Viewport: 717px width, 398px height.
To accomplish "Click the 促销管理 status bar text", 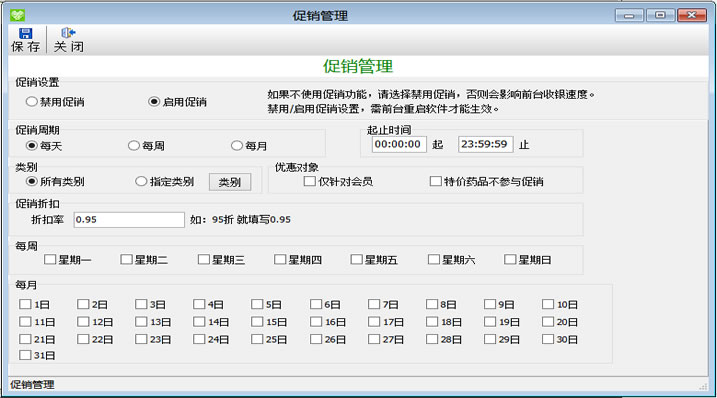I will coord(32,384).
